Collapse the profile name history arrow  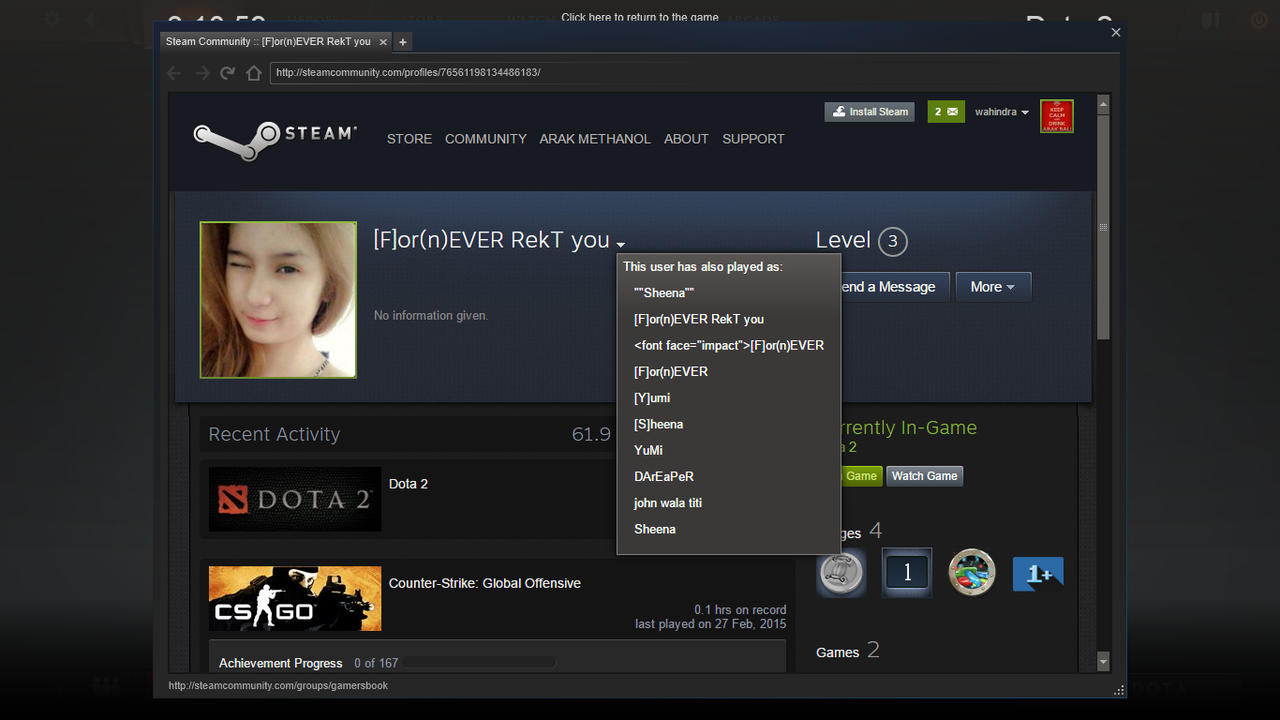click(621, 245)
